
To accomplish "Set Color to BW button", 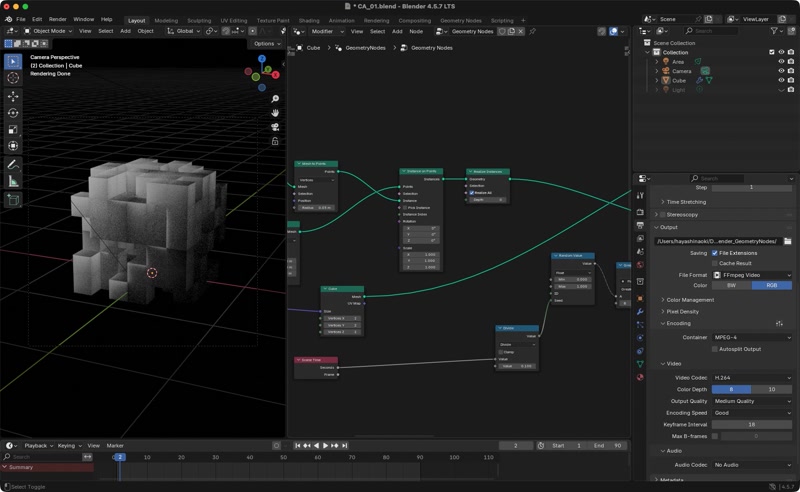I will tap(731, 286).
